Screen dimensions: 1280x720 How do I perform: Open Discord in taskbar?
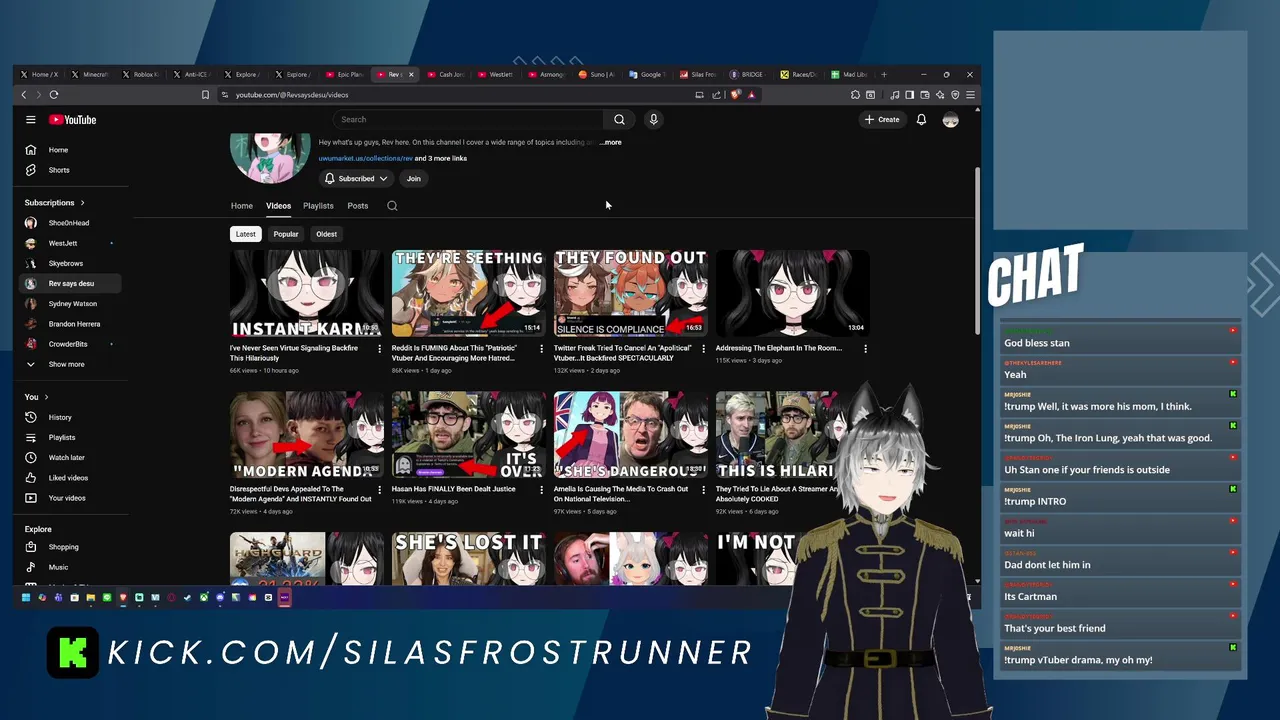click(220, 598)
